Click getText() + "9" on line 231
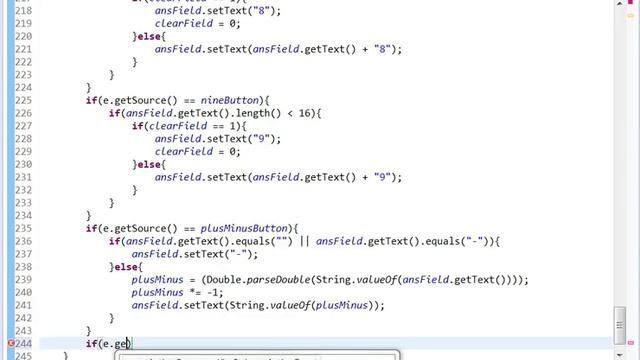The width and height of the screenshot is (640, 360). [347, 178]
